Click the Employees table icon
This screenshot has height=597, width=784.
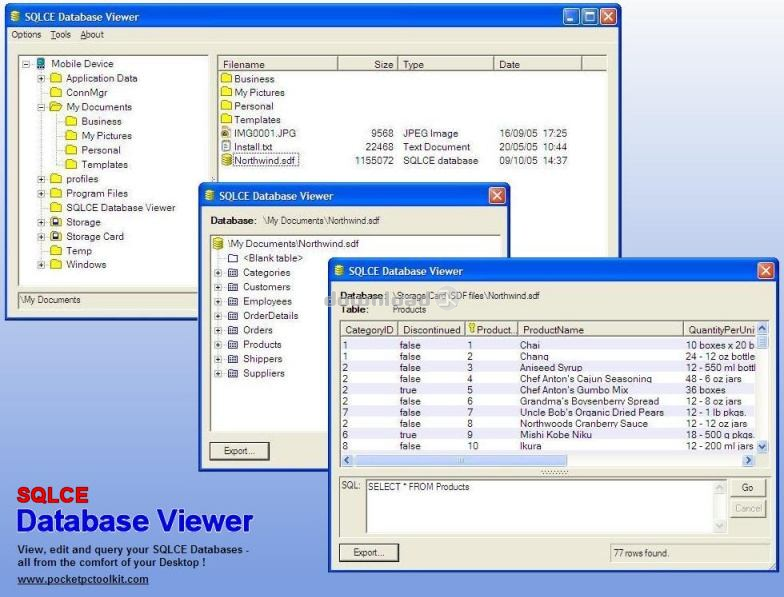[x=232, y=302]
